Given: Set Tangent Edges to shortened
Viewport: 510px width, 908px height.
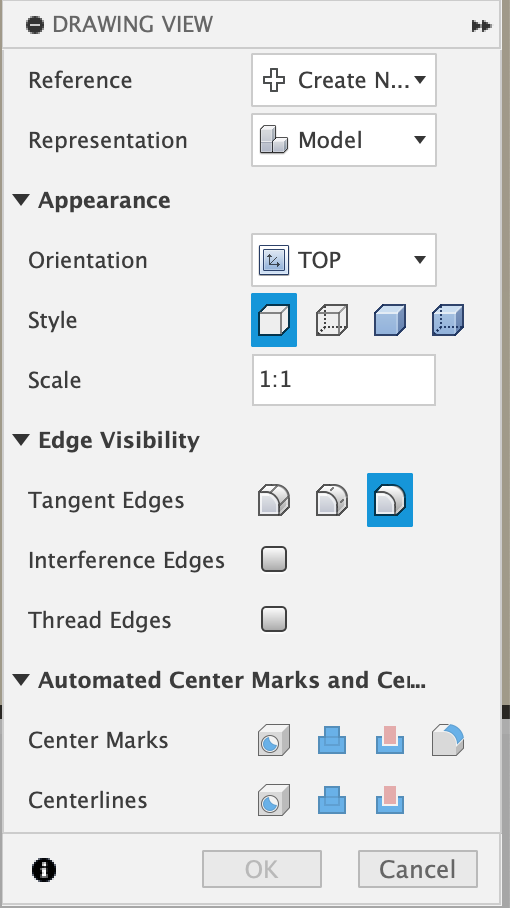Looking at the screenshot, I should (332, 500).
